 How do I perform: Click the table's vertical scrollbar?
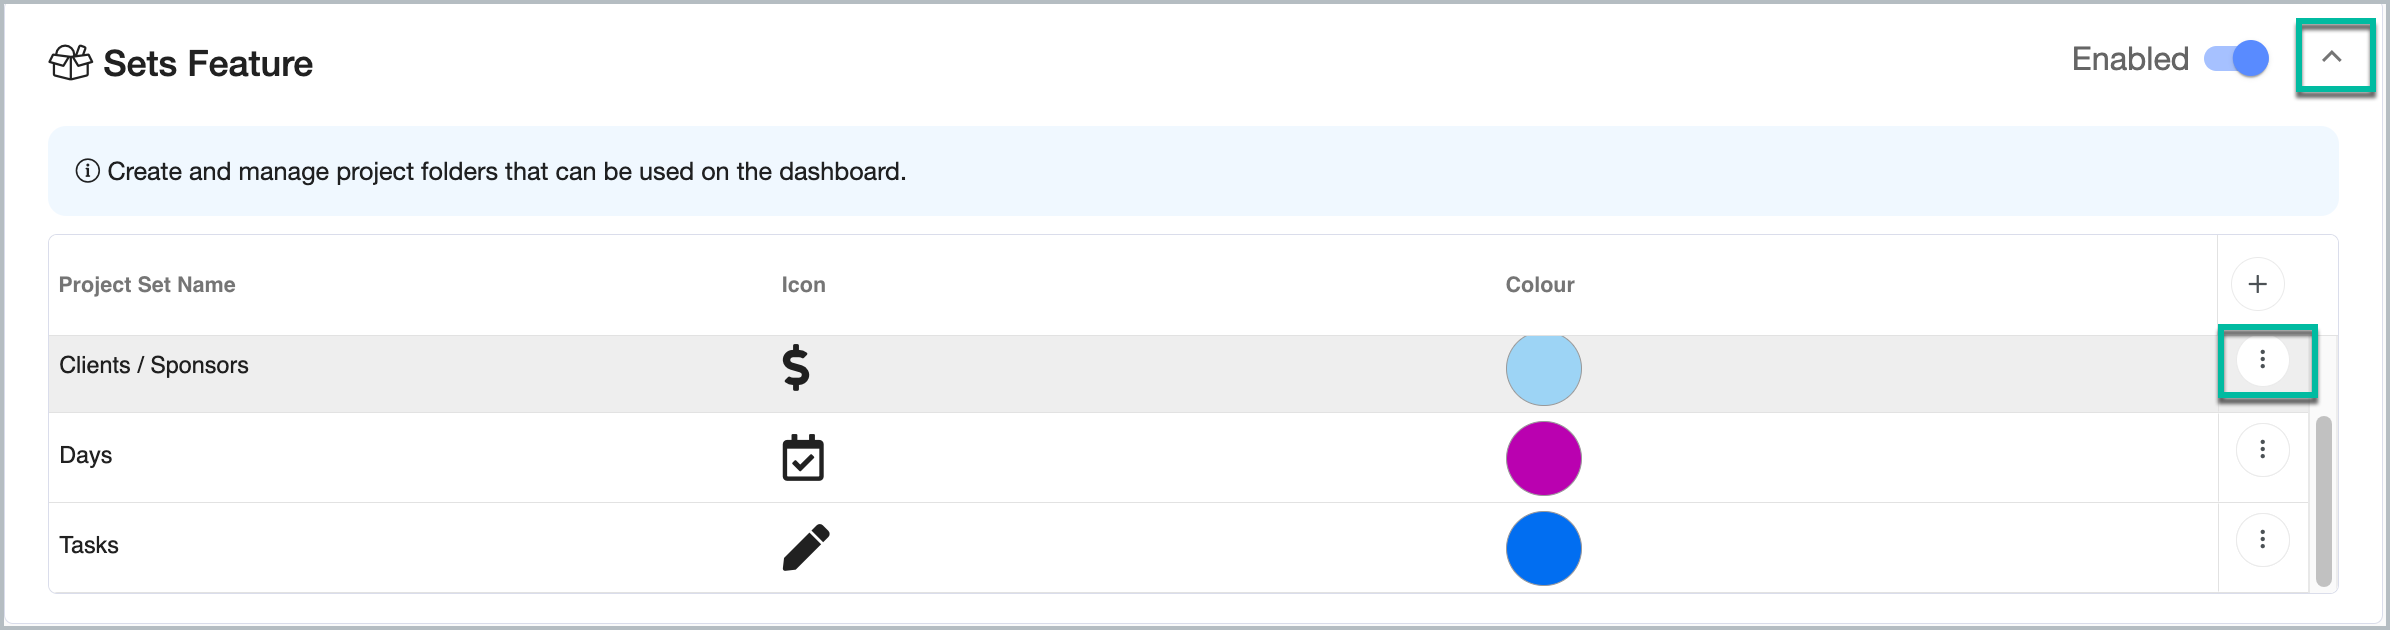pyautogui.click(x=2324, y=501)
